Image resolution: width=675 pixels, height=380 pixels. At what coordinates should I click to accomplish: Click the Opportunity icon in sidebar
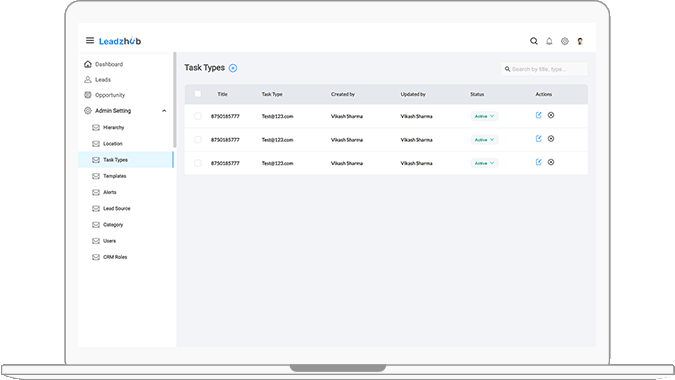pos(88,95)
